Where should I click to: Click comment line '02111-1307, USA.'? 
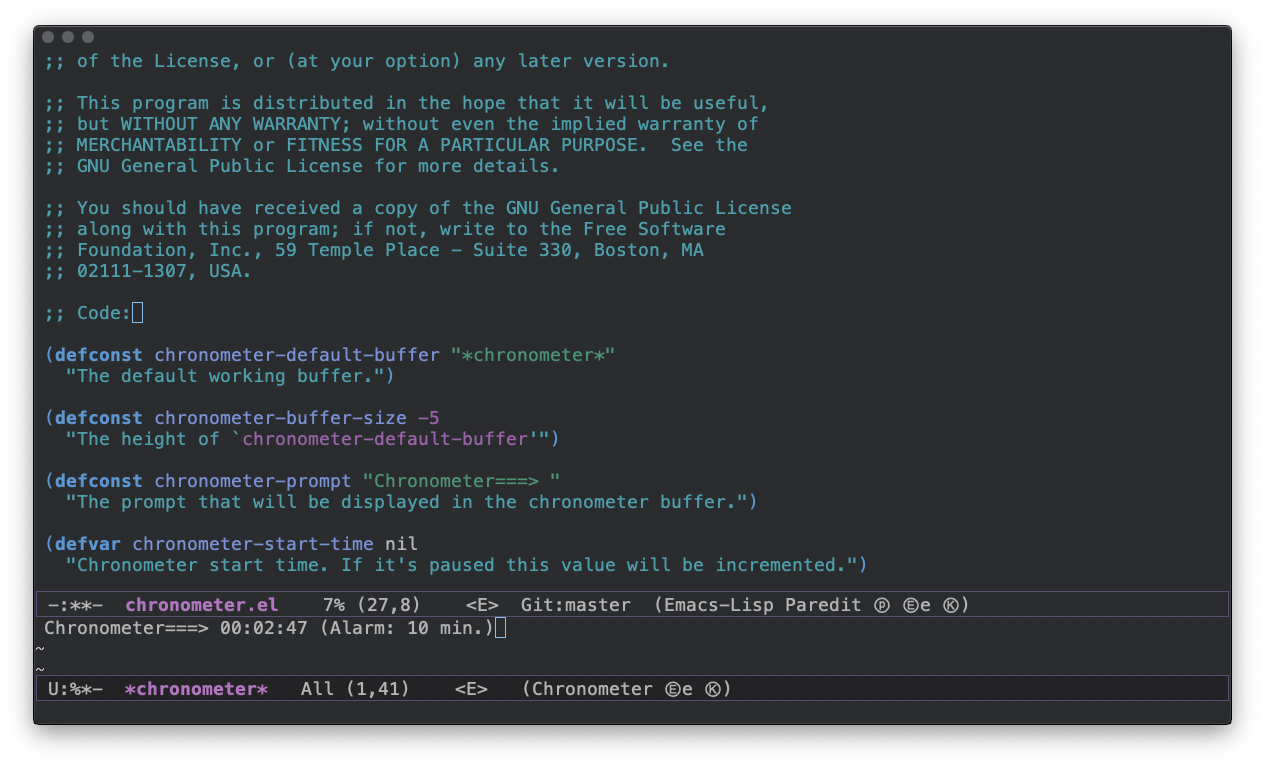click(148, 271)
